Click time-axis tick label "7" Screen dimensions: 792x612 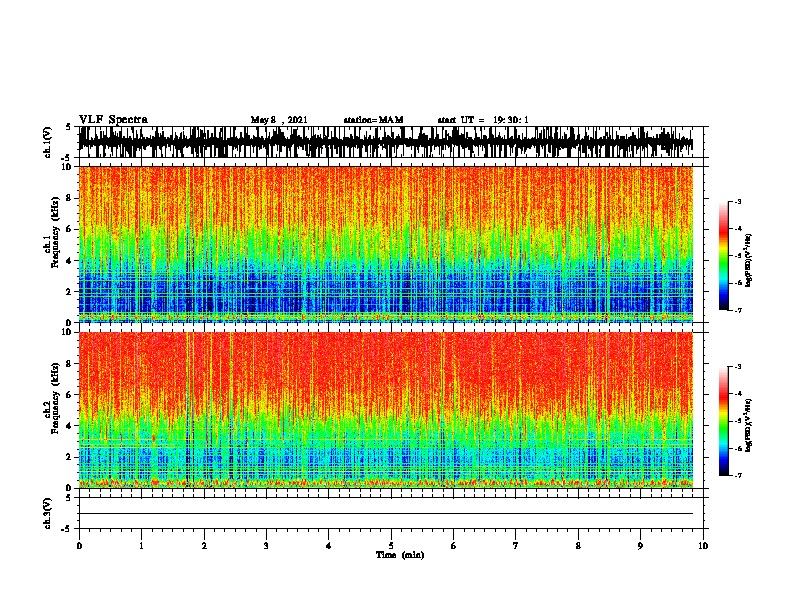click(x=516, y=546)
